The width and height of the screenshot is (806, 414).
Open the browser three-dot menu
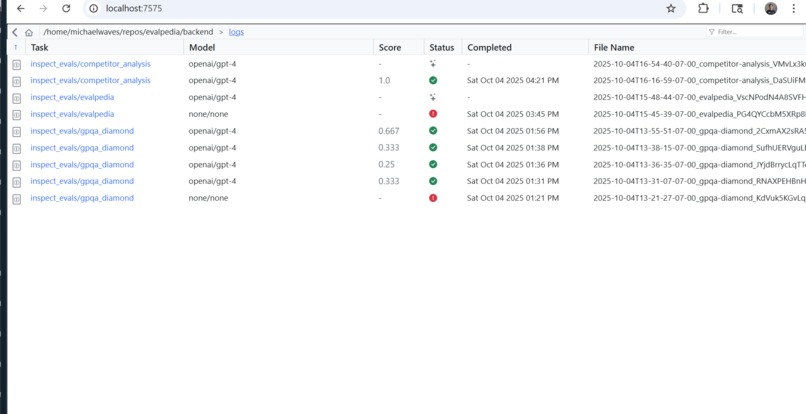(x=794, y=9)
